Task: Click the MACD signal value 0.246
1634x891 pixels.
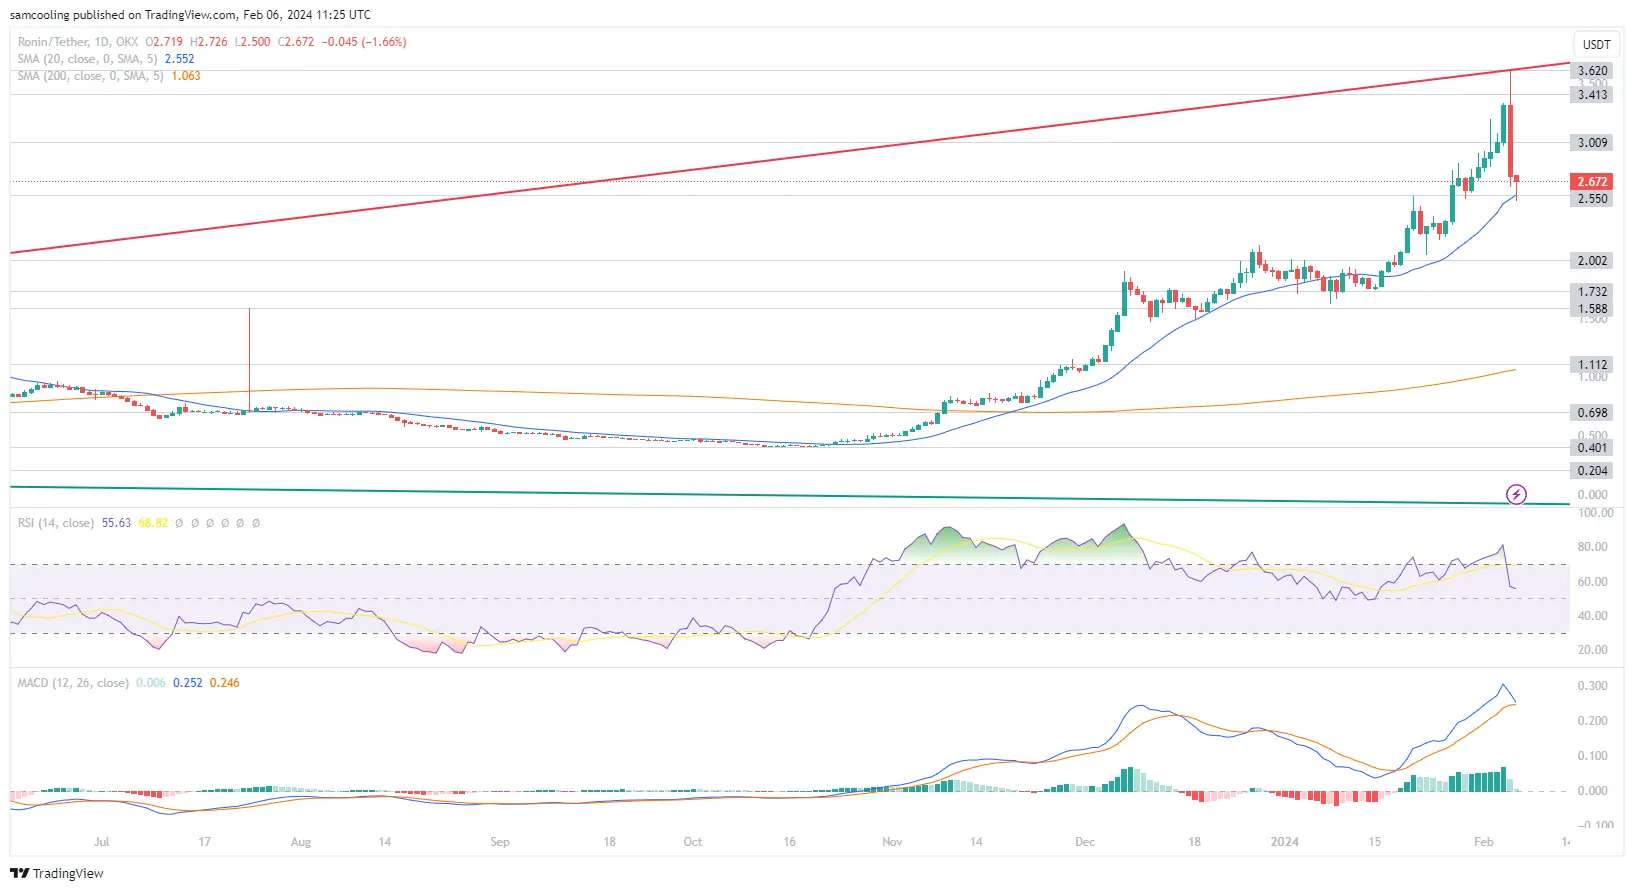Action: point(225,683)
